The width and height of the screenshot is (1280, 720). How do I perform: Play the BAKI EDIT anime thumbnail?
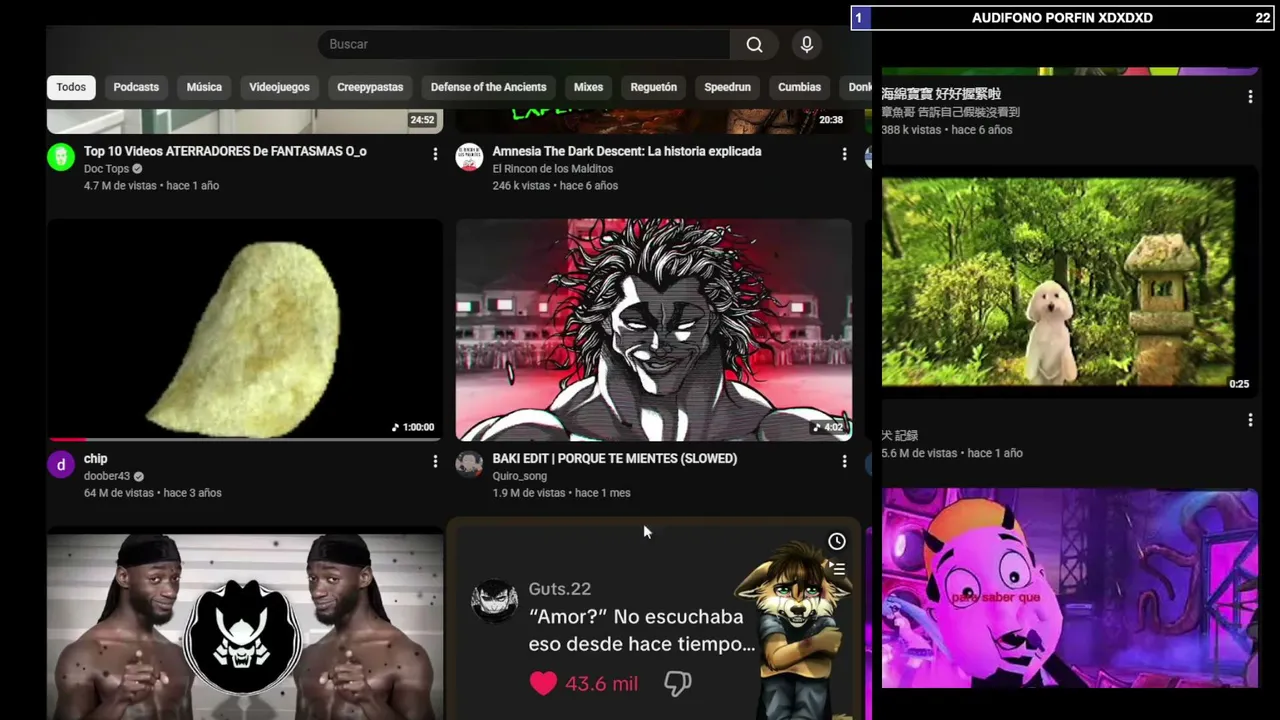coord(654,330)
